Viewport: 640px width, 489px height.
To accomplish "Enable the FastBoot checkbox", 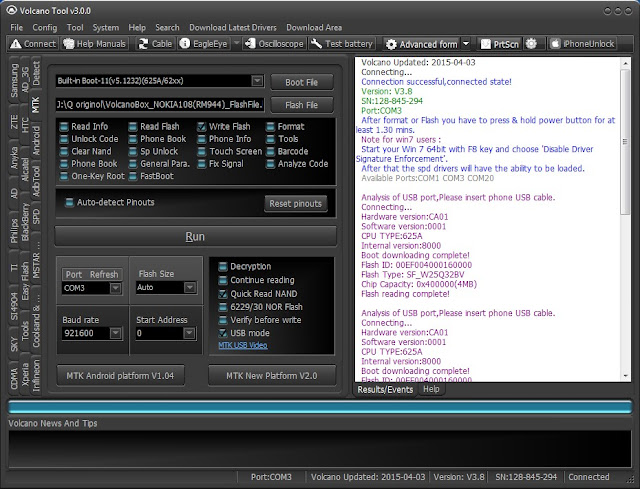I will [133, 176].
